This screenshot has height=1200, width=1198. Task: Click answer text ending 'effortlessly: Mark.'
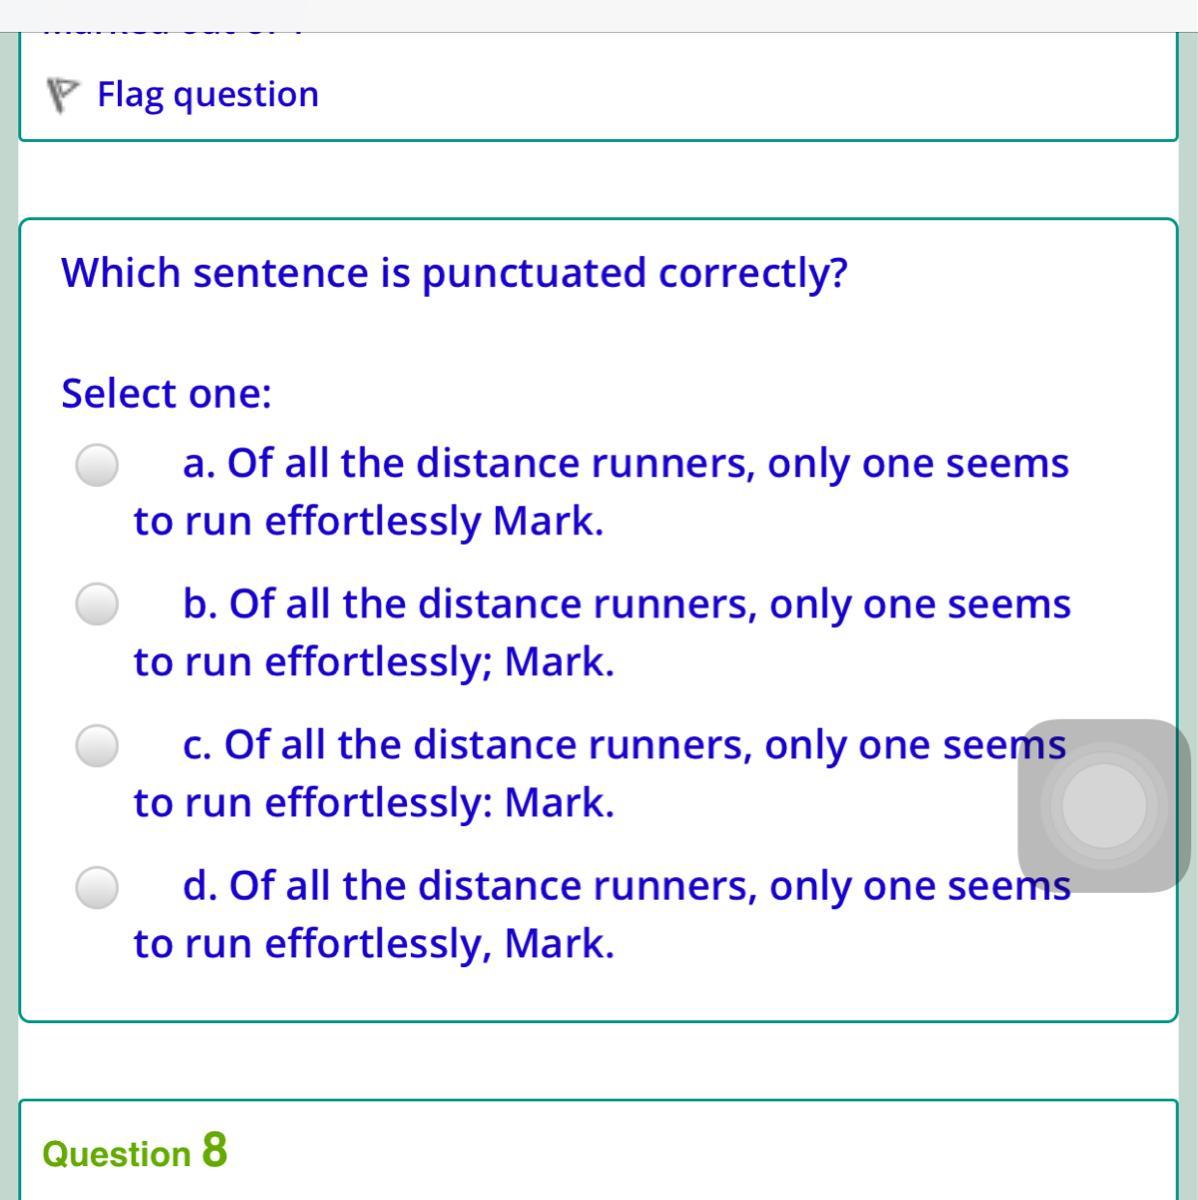(x=374, y=802)
